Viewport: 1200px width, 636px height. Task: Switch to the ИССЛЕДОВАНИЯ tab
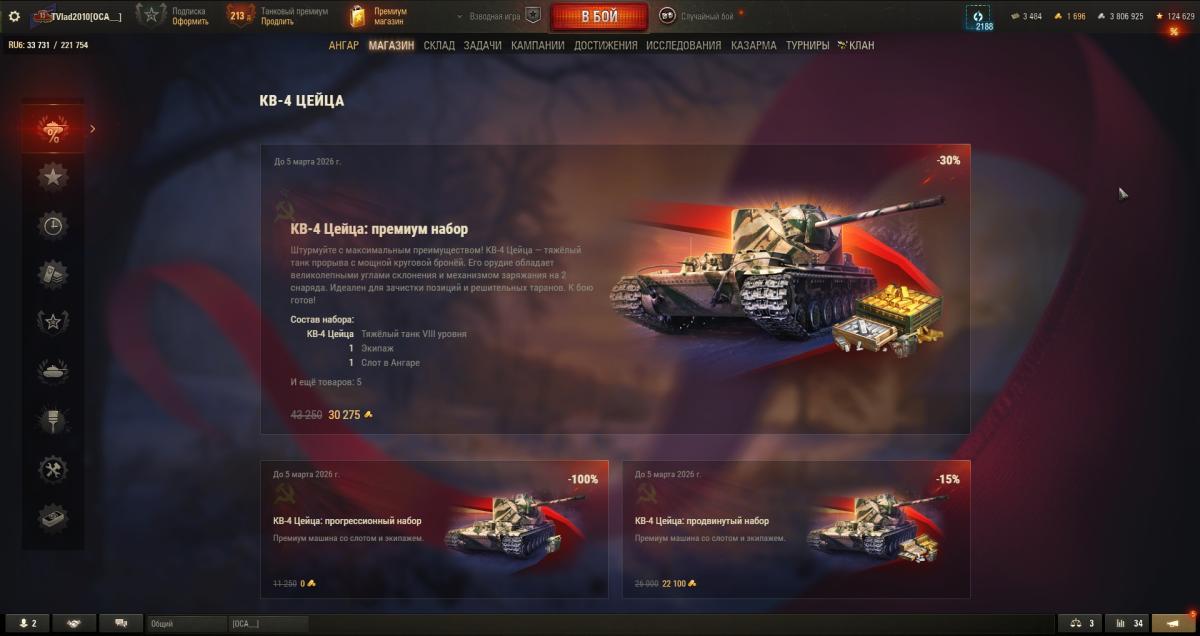click(683, 45)
